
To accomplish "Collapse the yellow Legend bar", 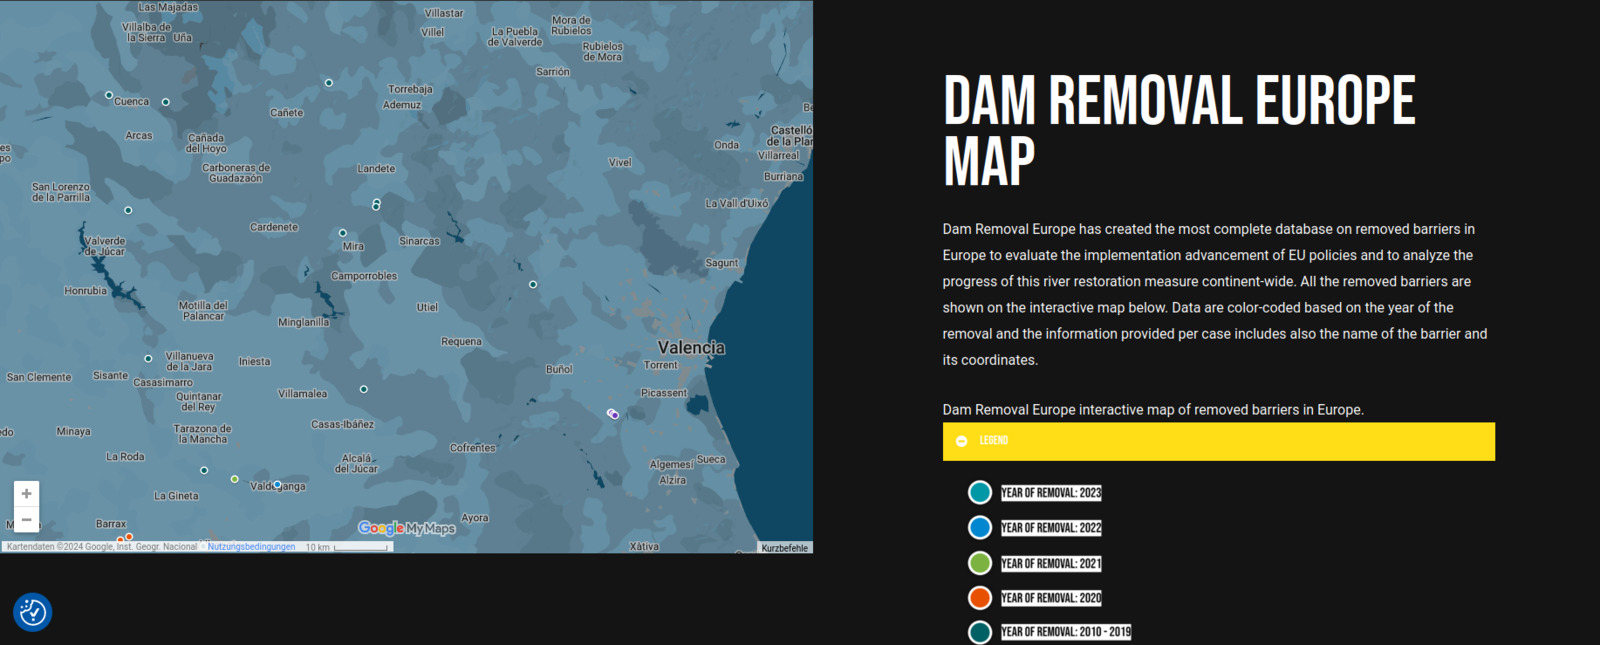I will coord(1218,441).
